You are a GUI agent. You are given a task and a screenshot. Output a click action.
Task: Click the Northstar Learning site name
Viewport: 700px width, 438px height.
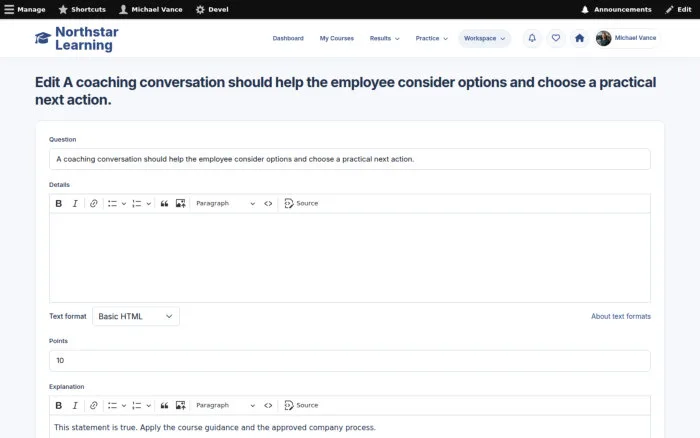[x=87, y=38]
